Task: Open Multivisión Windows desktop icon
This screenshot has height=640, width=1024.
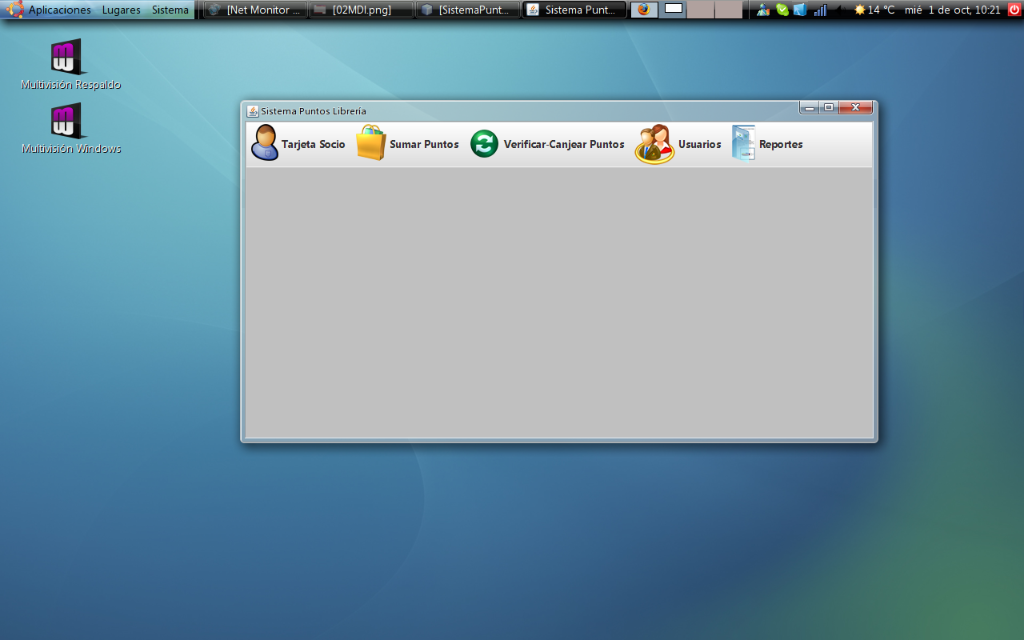Action: click(x=71, y=129)
